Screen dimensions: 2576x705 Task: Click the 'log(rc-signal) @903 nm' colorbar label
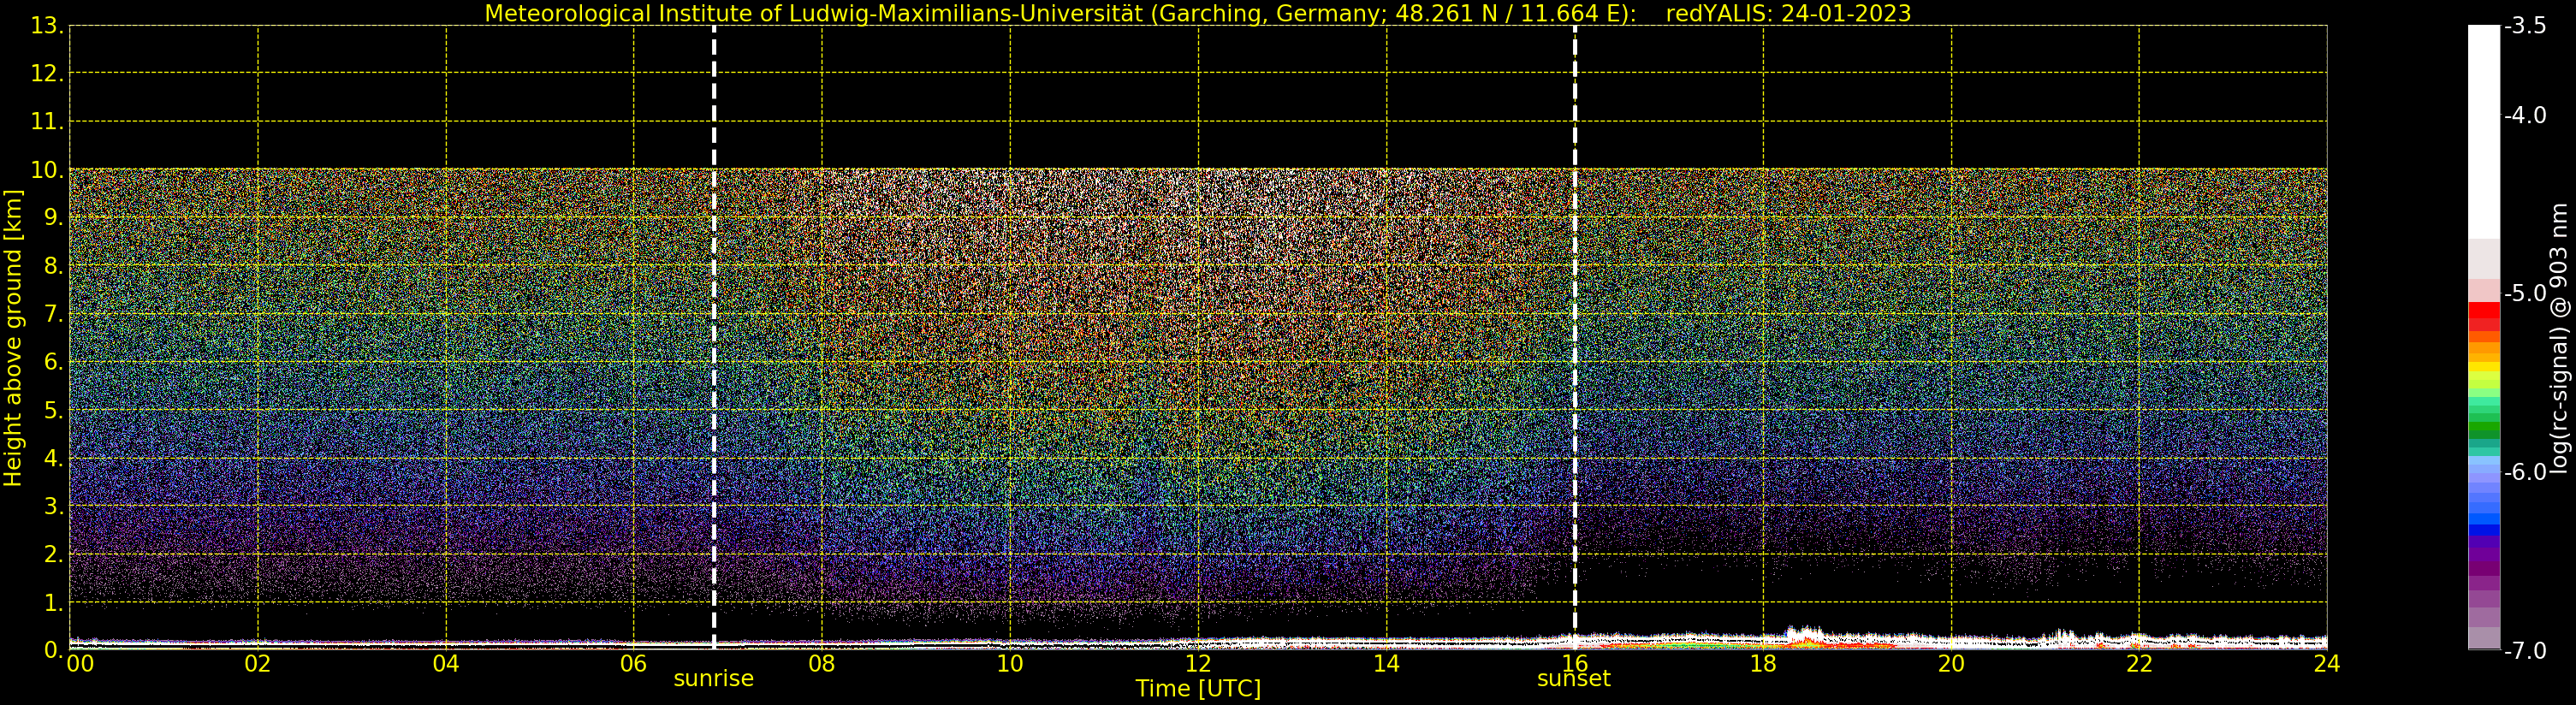click(x=2558, y=338)
